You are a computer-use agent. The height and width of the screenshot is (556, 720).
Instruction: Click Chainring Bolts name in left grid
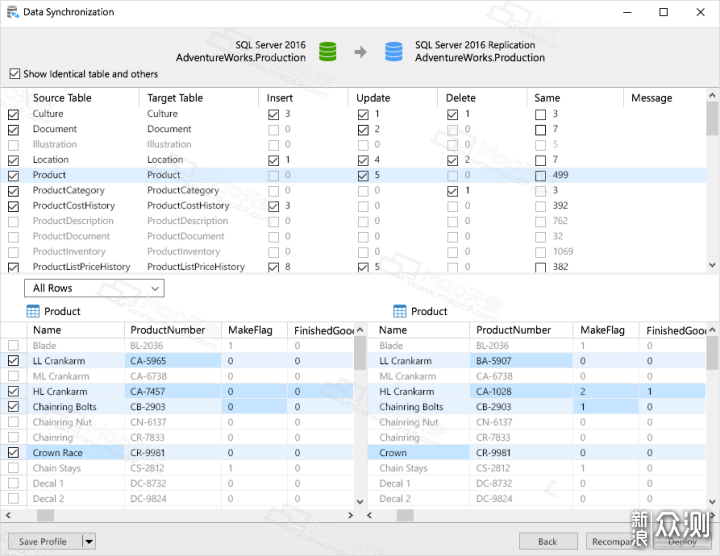click(64, 407)
